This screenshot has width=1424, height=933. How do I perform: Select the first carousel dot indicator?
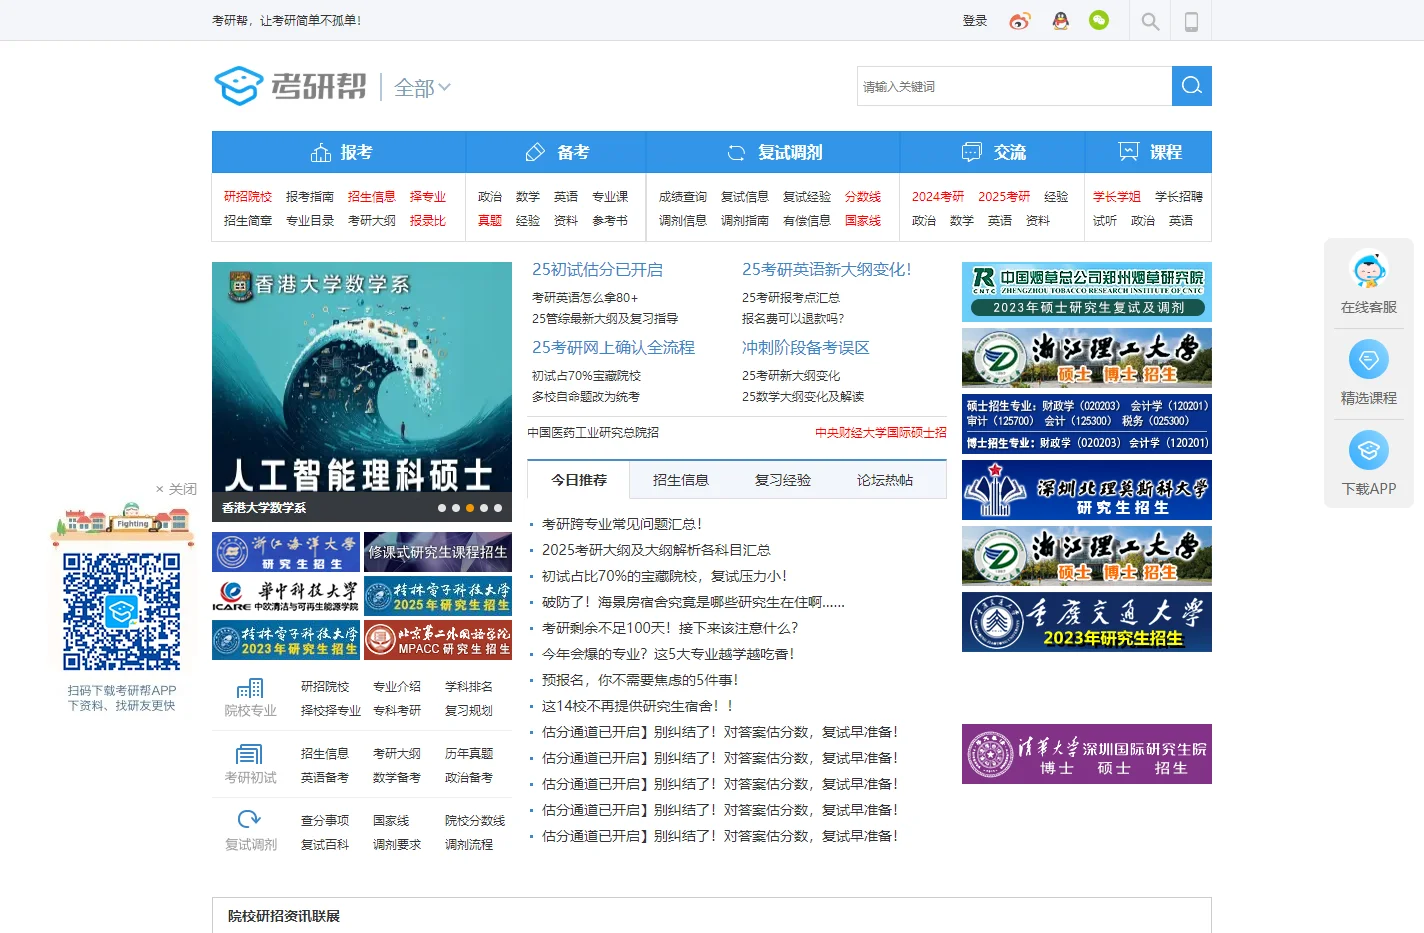442,508
